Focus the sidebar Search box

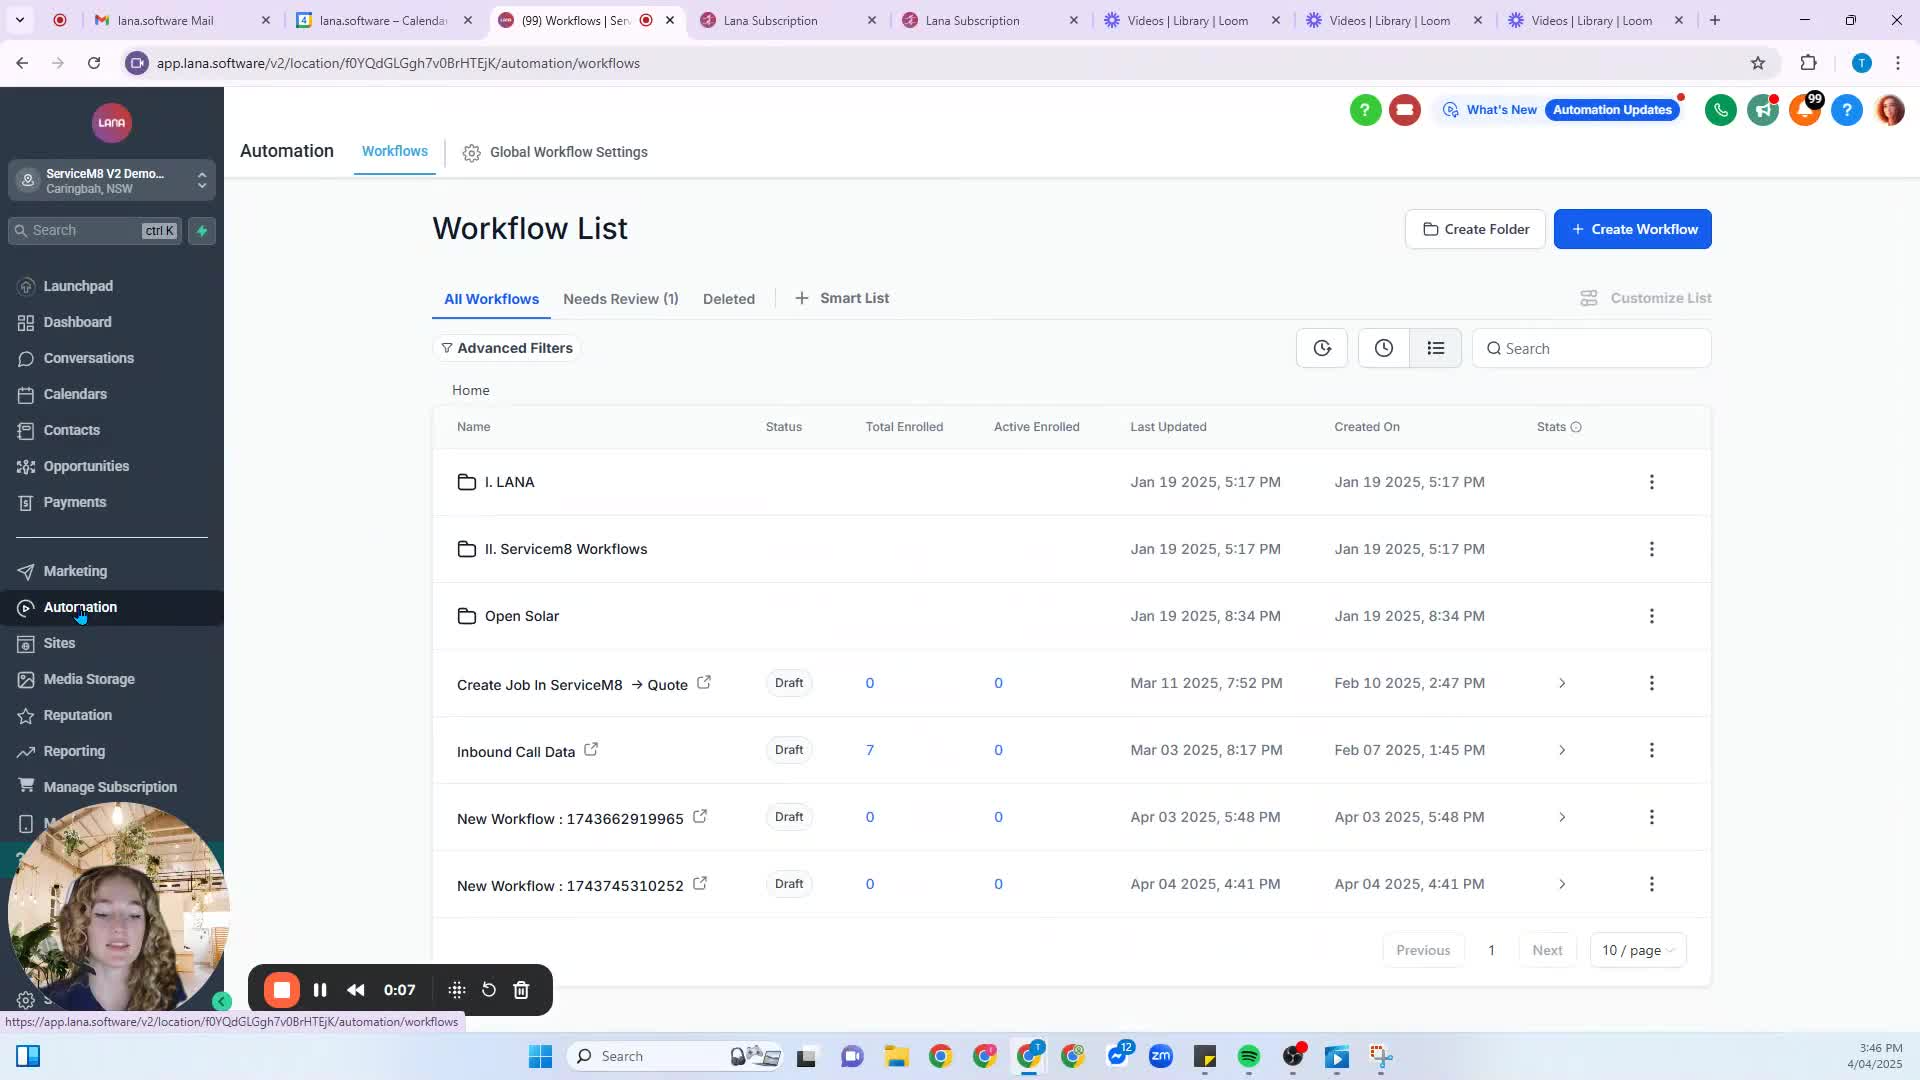[x=95, y=231]
